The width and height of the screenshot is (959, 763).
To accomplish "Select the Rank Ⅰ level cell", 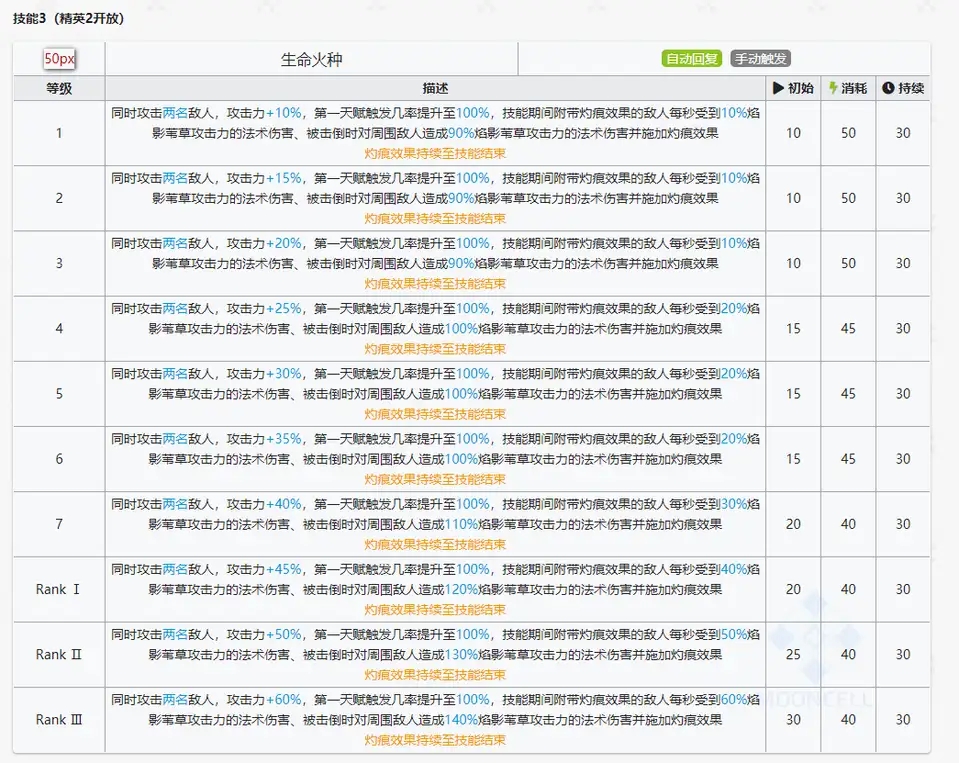I will pyautogui.click(x=59, y=589).
